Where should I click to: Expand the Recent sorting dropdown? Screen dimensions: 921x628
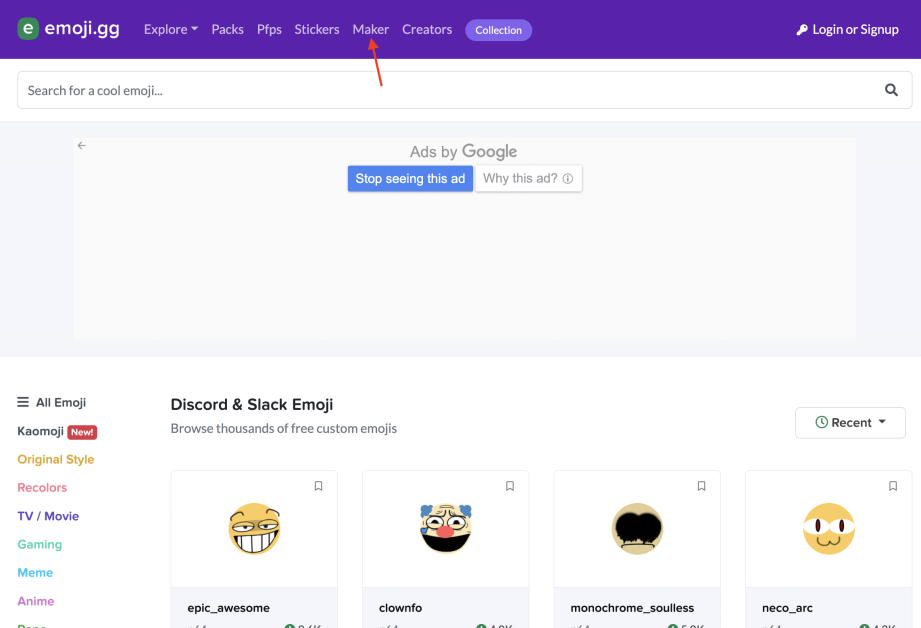850,422
